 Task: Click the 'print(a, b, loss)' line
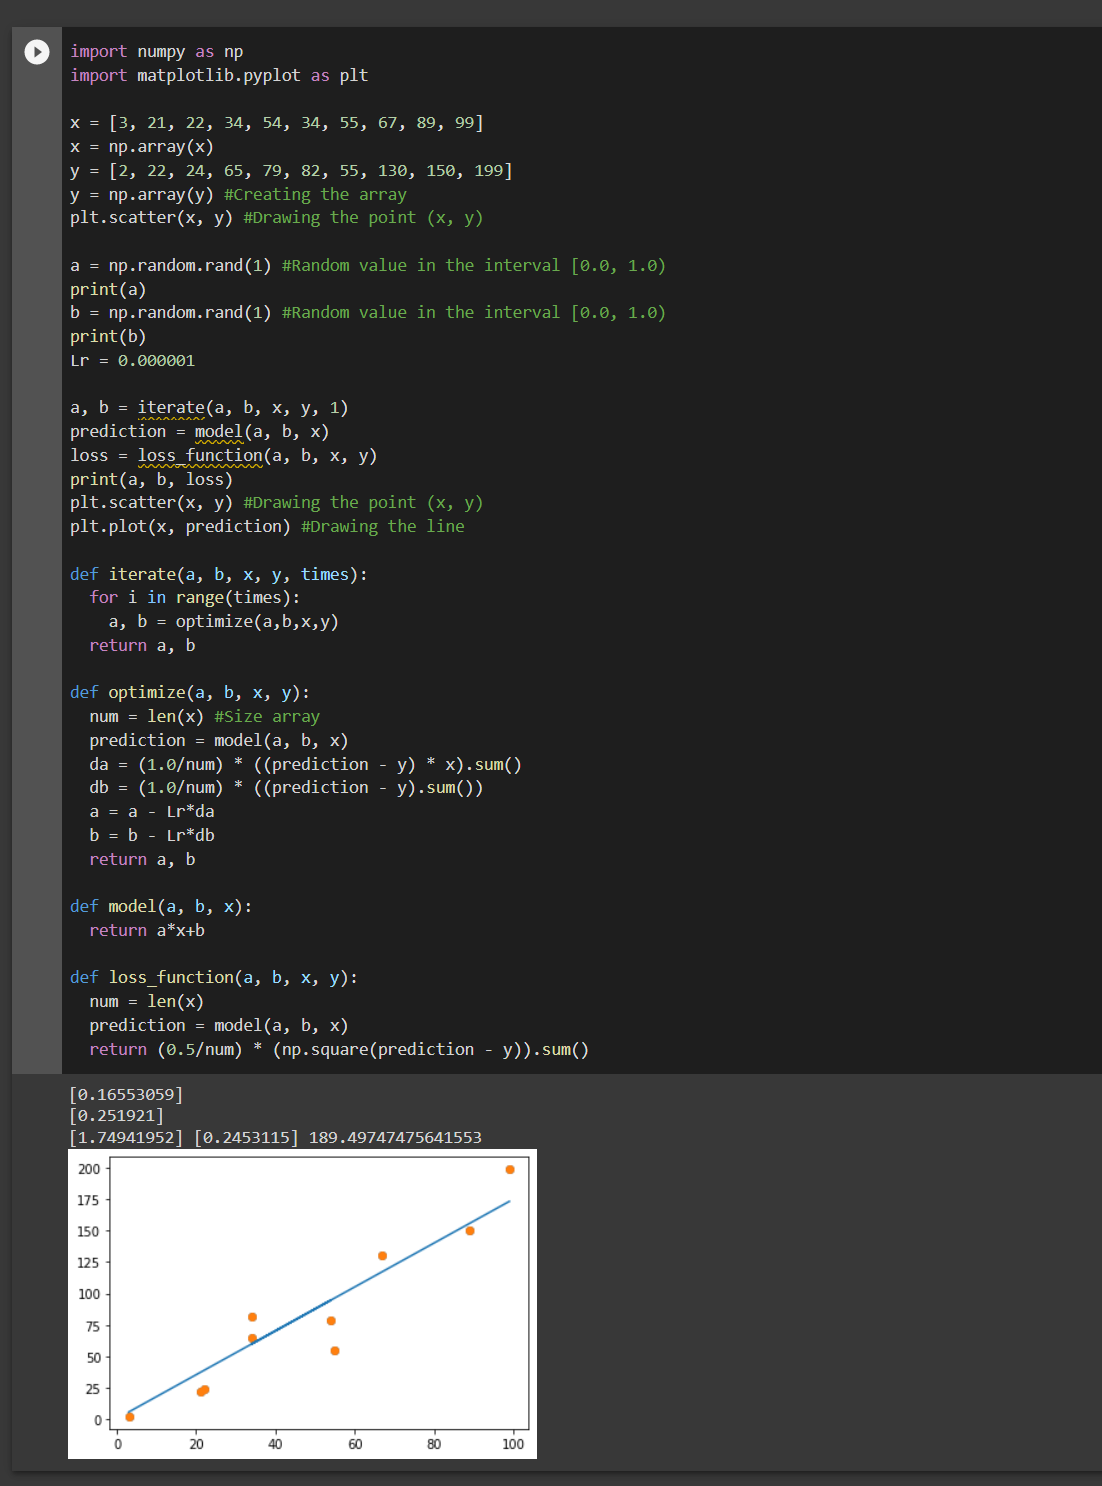pyautogui.click(x=151, y=480)
